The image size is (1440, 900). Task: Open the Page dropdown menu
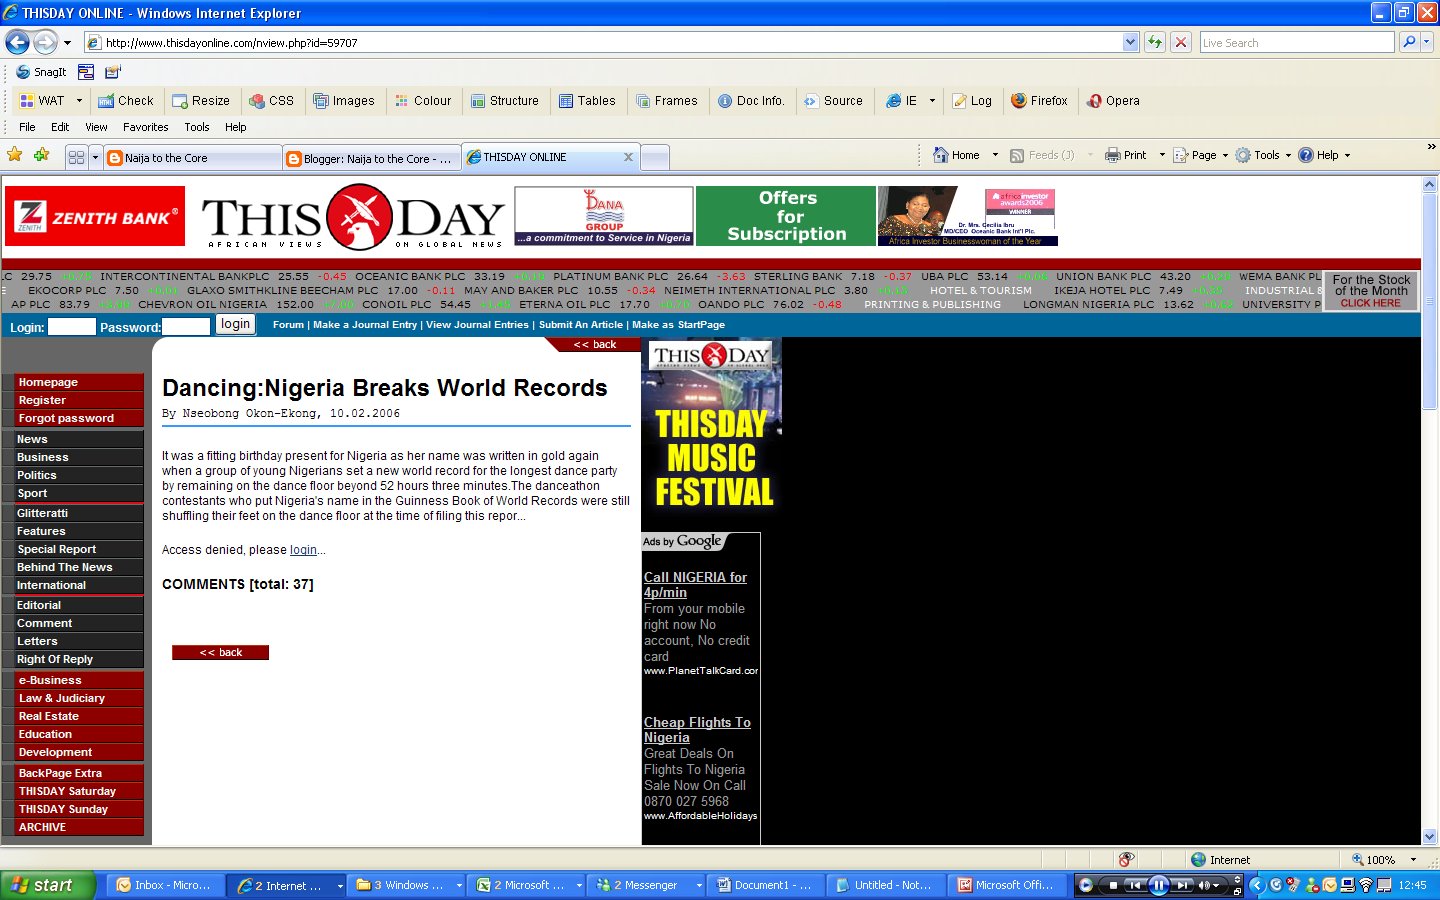[1200, 155]
